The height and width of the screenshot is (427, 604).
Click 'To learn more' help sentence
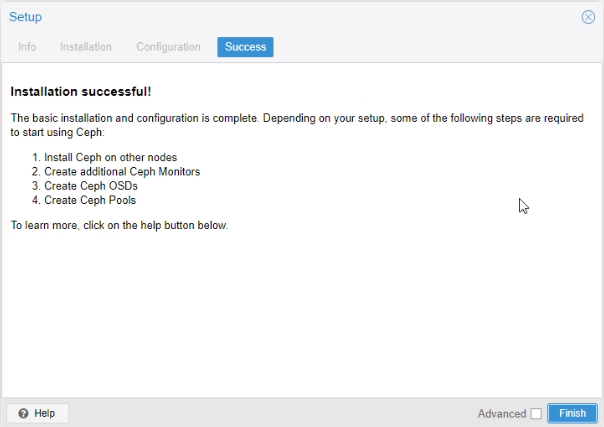pyautogui.click(x=119, y=225)
